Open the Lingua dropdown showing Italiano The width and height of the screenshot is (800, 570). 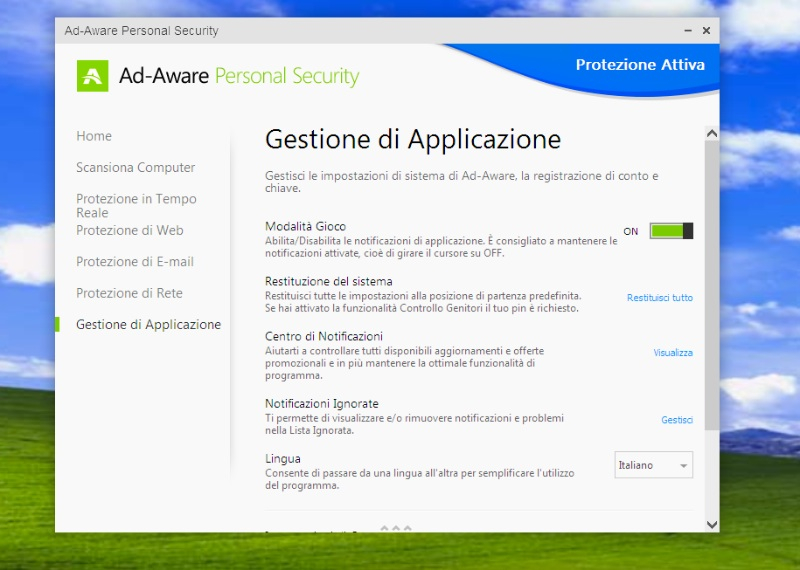(x=653, y=465)
